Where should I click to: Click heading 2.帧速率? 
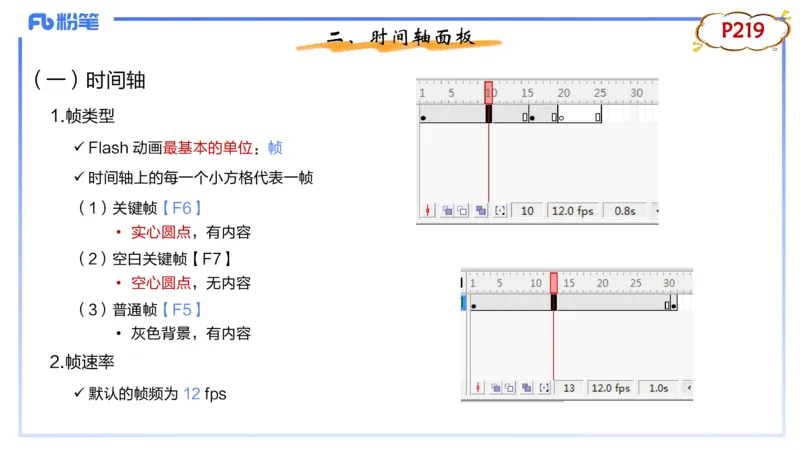[x=82, y=362]
